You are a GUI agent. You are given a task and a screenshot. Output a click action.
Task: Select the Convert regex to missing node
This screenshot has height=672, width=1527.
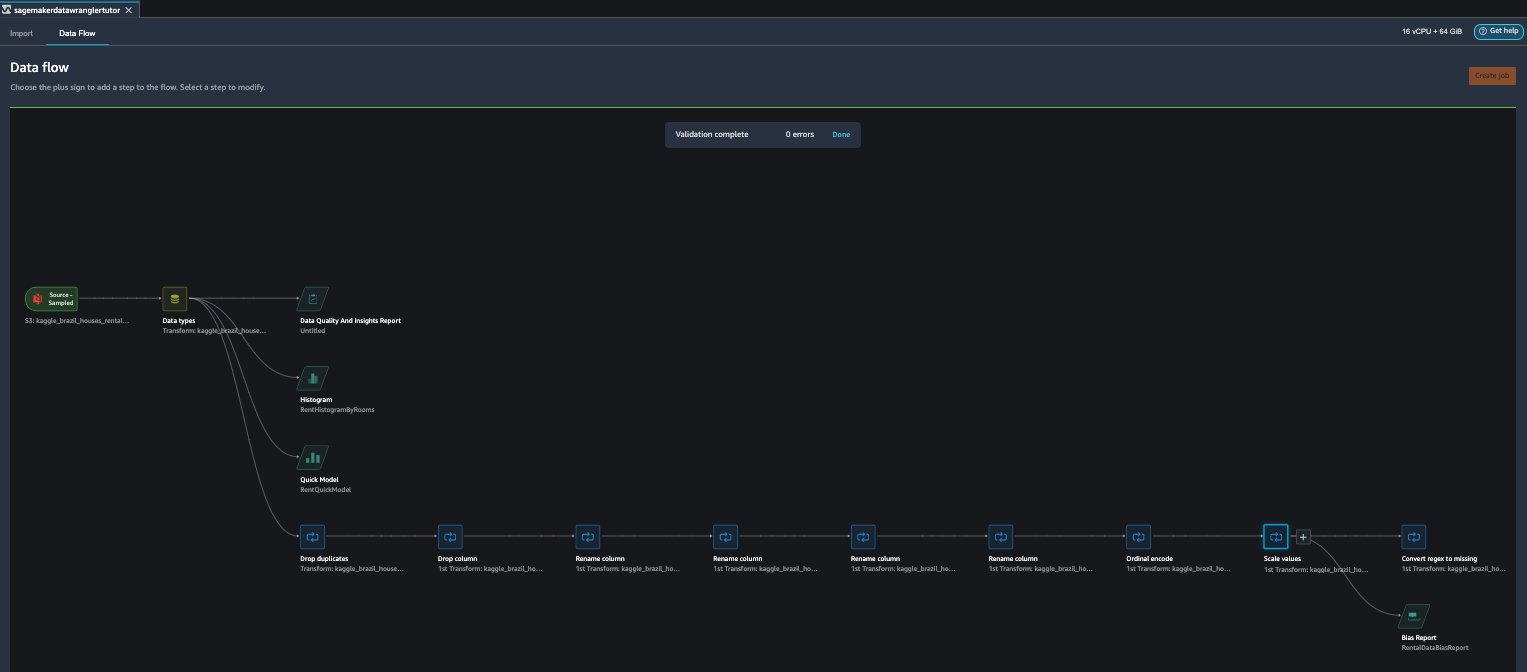tap(1413, 537)
